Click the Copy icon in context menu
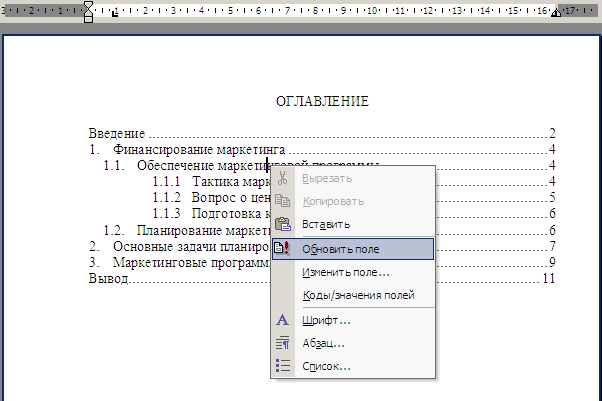Screen dimensions: 602x401 [283, 201]
